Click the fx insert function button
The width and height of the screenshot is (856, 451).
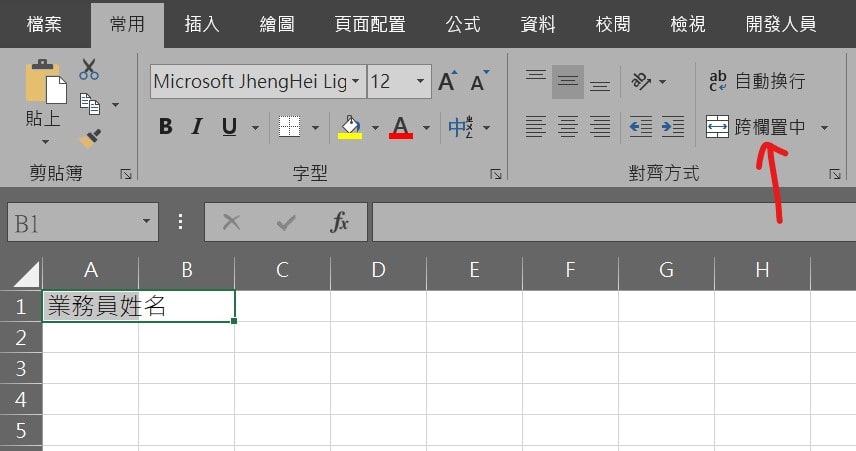point(339,222)
